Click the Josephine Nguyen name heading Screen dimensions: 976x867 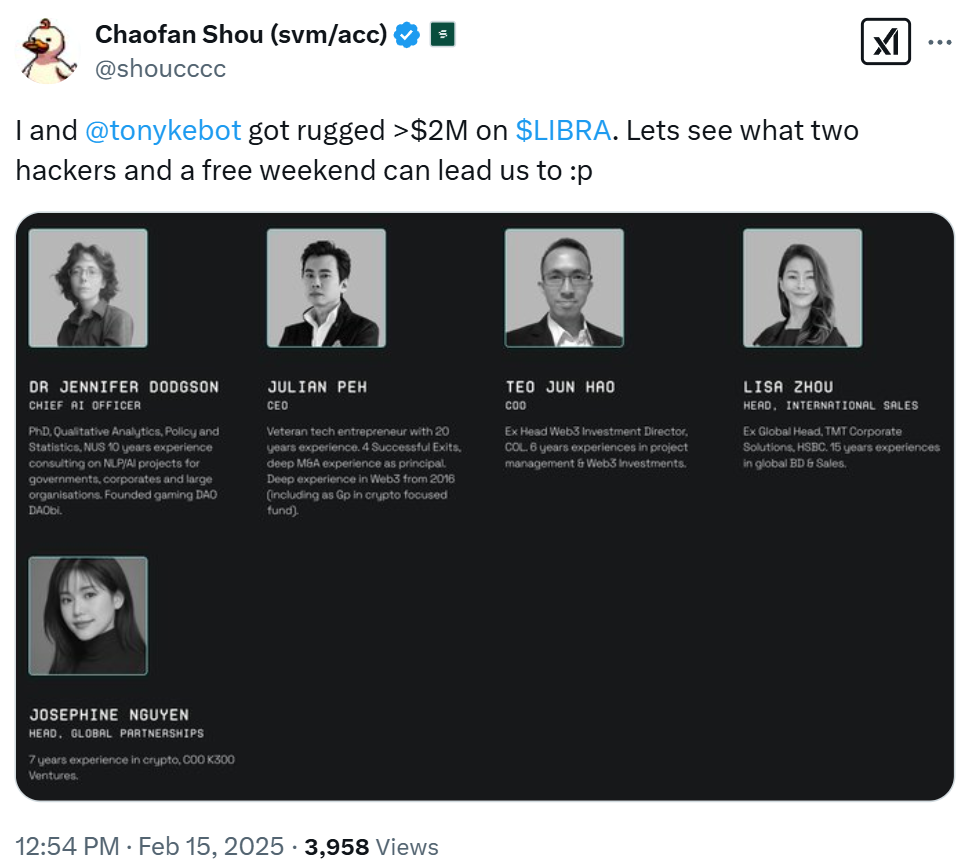tap(109, 715)
